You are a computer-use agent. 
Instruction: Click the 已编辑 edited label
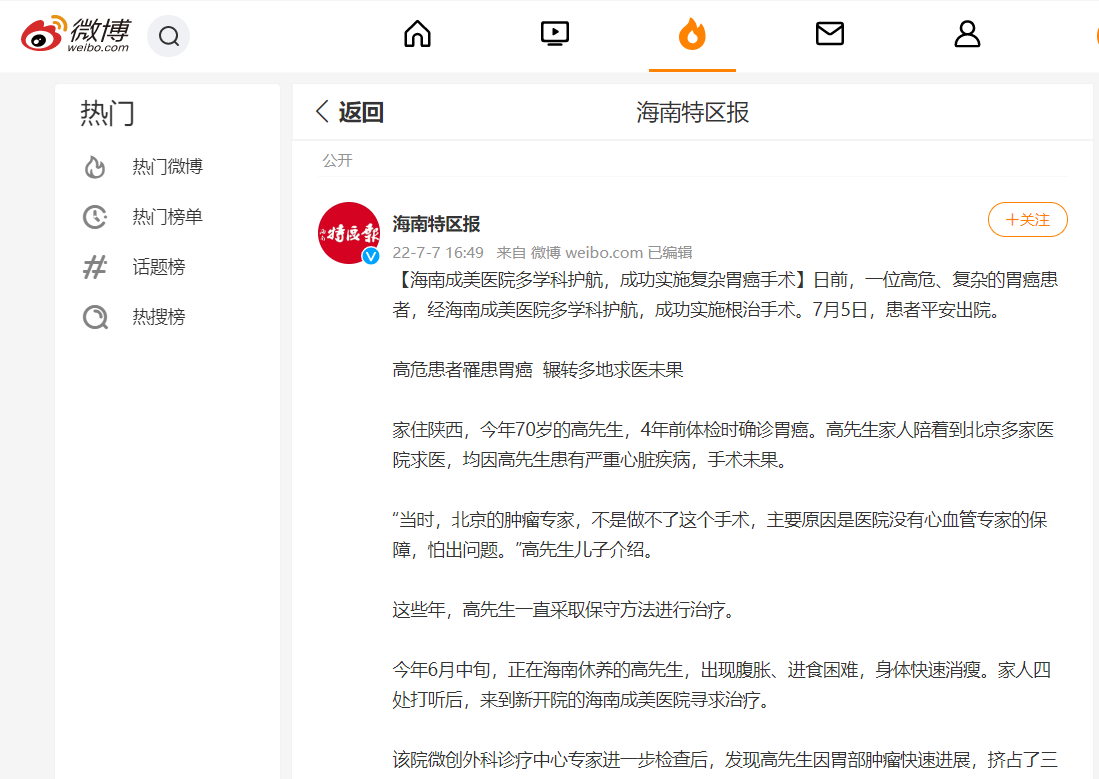(669, 252)
